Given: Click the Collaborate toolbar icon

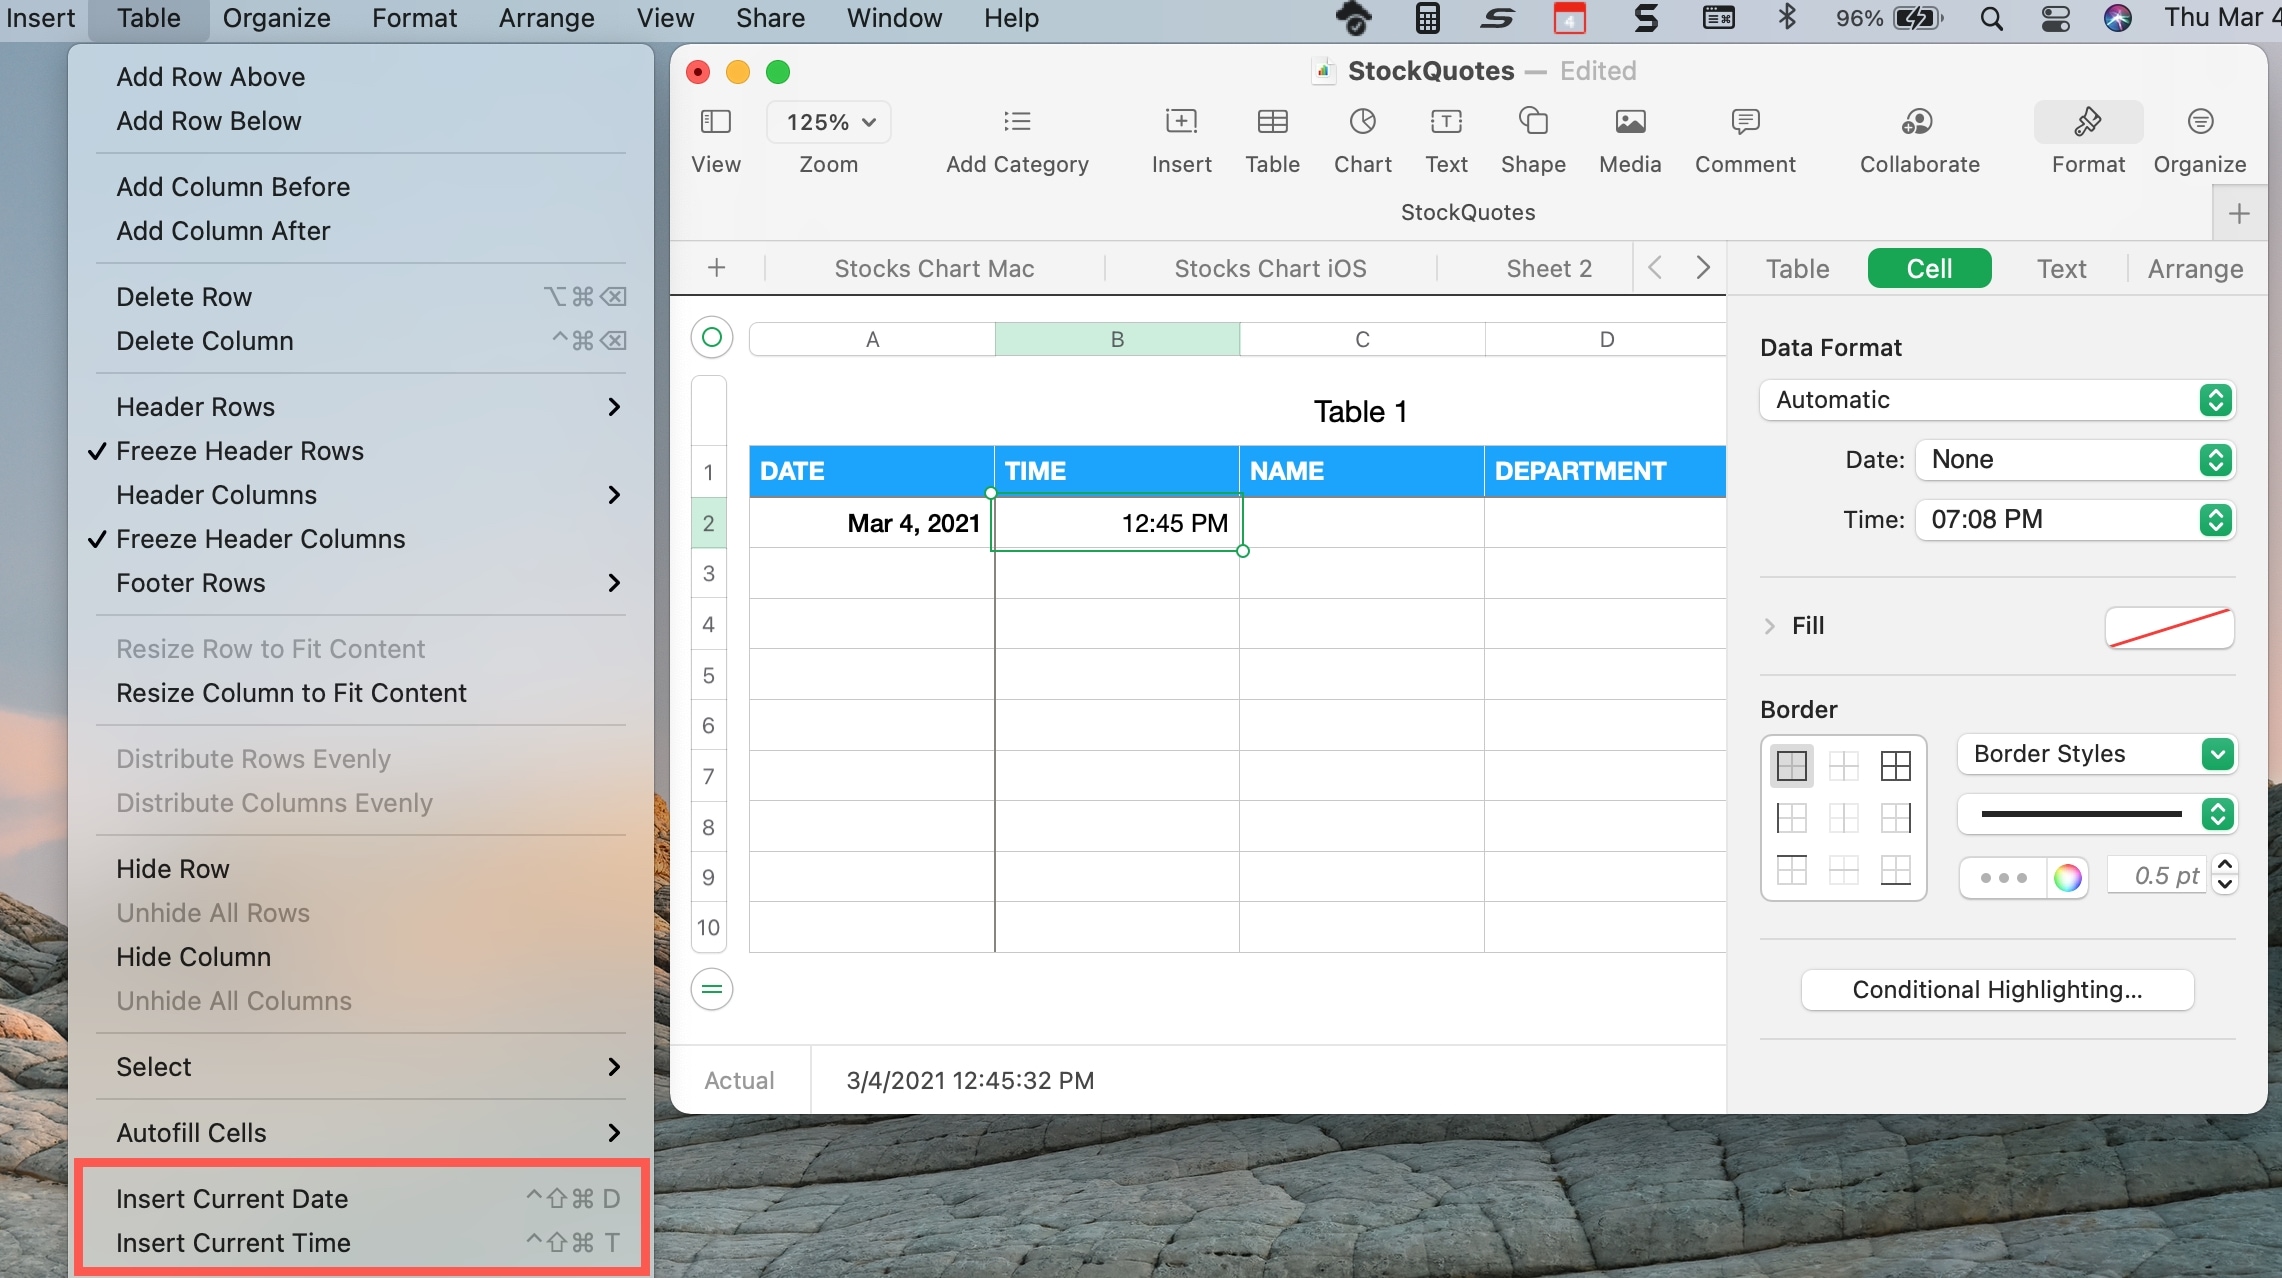Looking at the screenshot, I should 1918,122.
